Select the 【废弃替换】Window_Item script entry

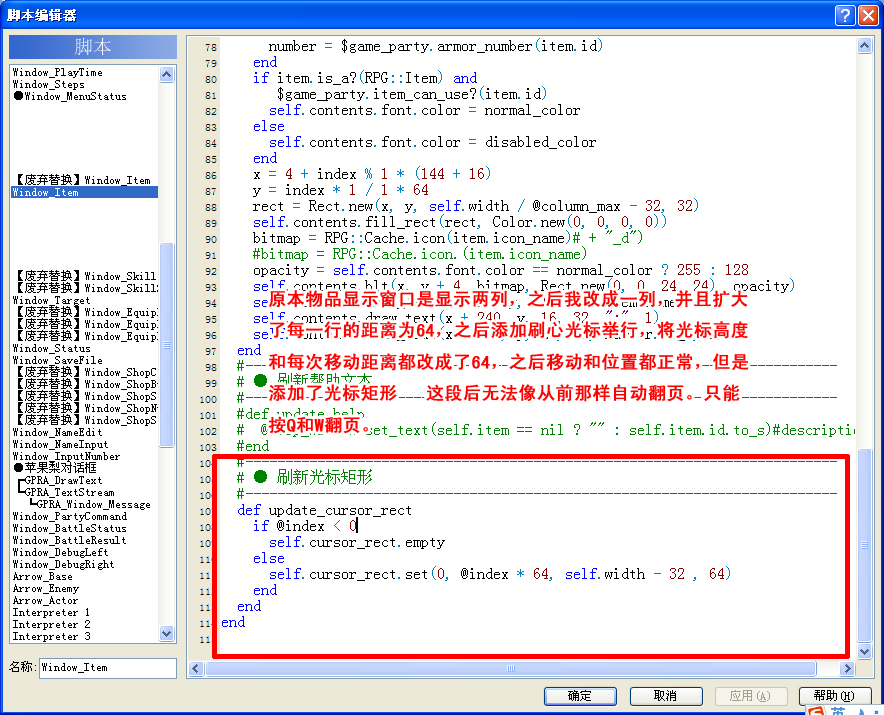pos(82,180)
